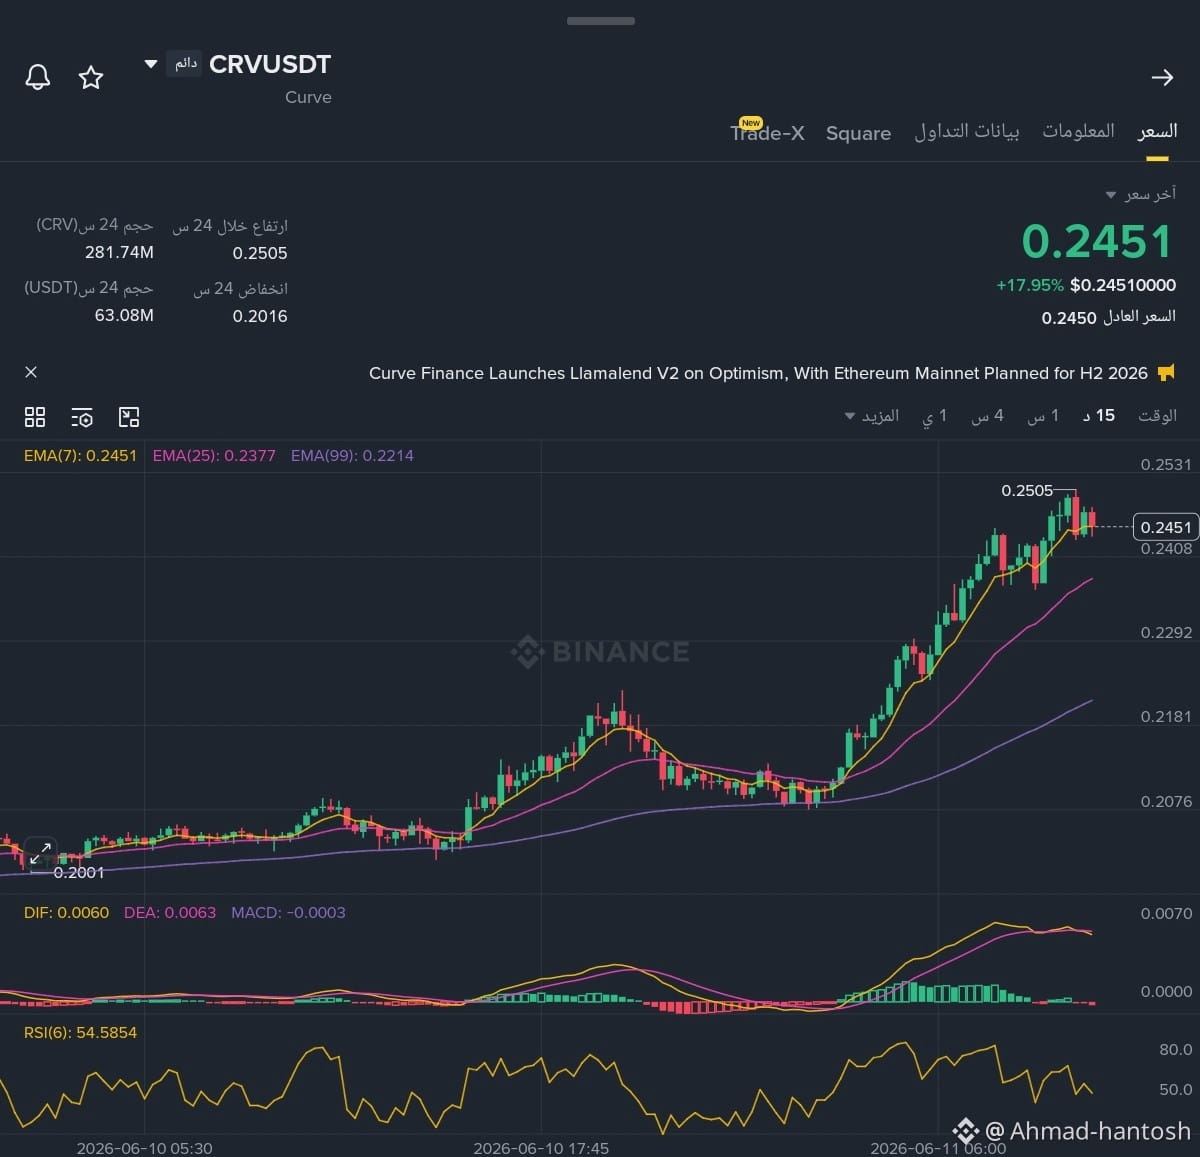Open the بيانات التداول tab
1200x1157 pixels.
[x=967, y=131]
